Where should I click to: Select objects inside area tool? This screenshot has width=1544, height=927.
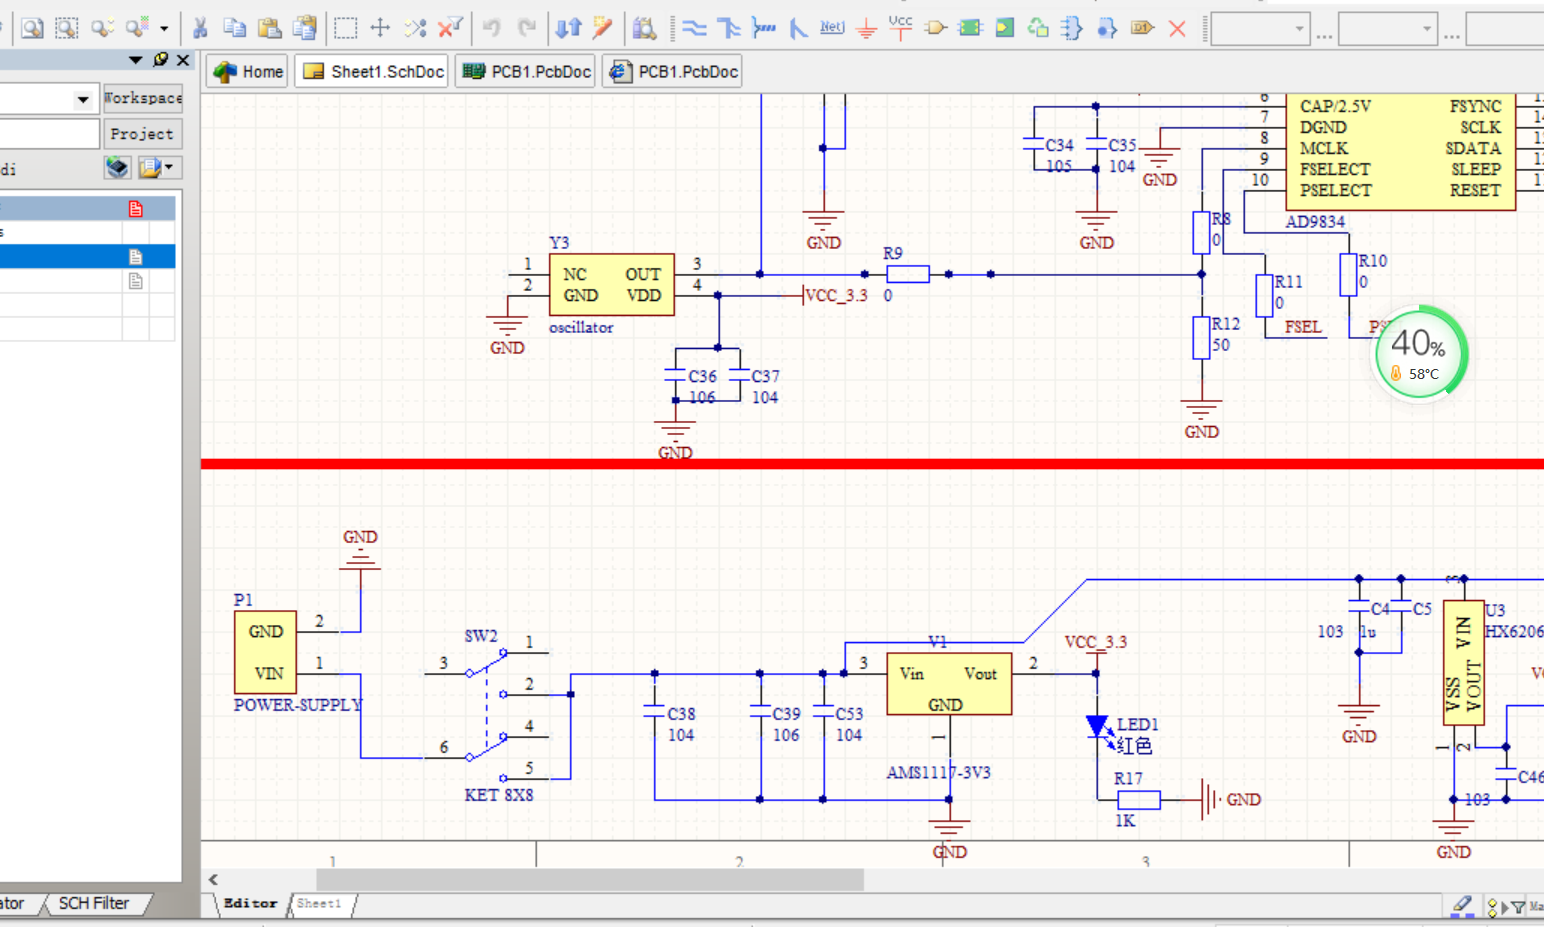point(345,28)
